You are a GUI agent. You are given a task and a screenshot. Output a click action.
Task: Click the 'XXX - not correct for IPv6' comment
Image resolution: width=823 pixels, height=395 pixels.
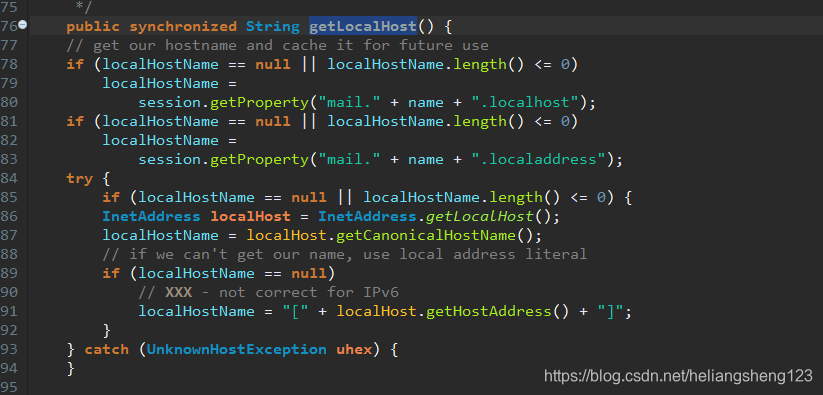click(269, 292)
